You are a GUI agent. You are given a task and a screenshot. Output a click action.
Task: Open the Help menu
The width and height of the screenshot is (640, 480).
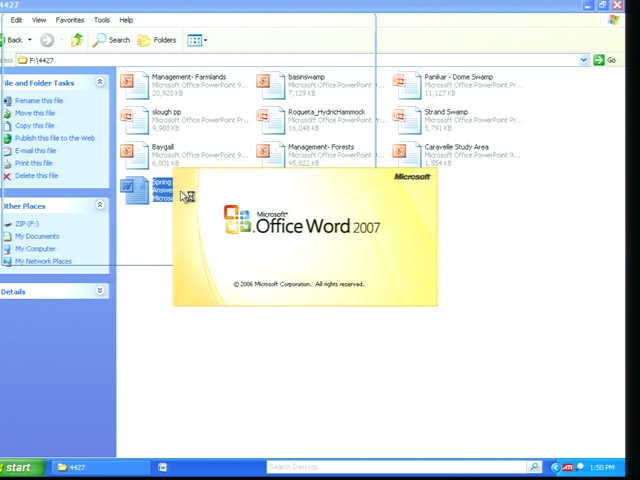pyautogui.click(x=126, y=20)
